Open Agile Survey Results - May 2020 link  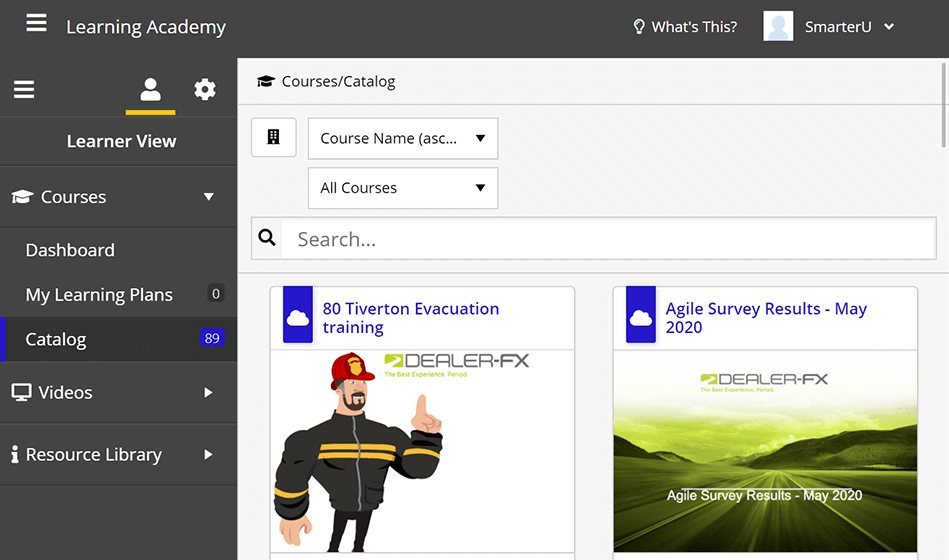coord(766,318)
